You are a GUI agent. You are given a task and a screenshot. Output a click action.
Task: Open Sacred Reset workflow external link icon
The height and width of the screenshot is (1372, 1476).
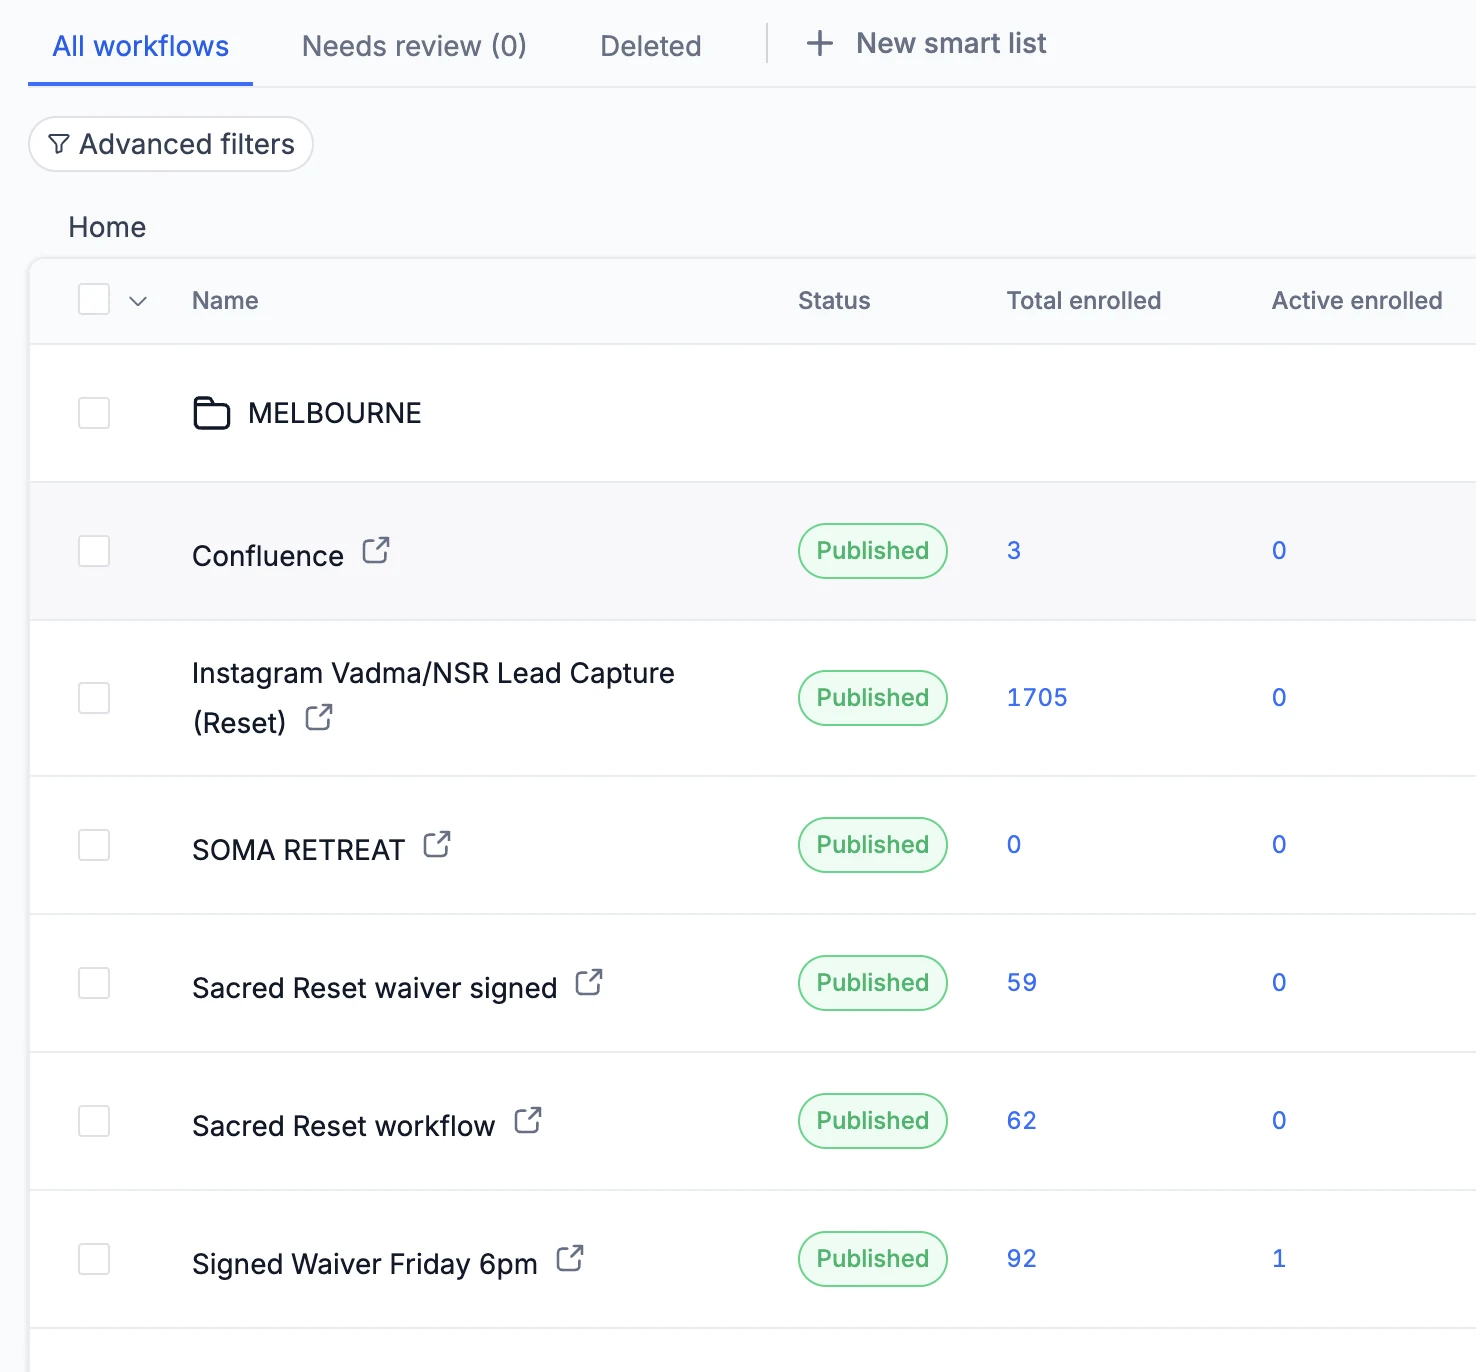(528, 1120)
